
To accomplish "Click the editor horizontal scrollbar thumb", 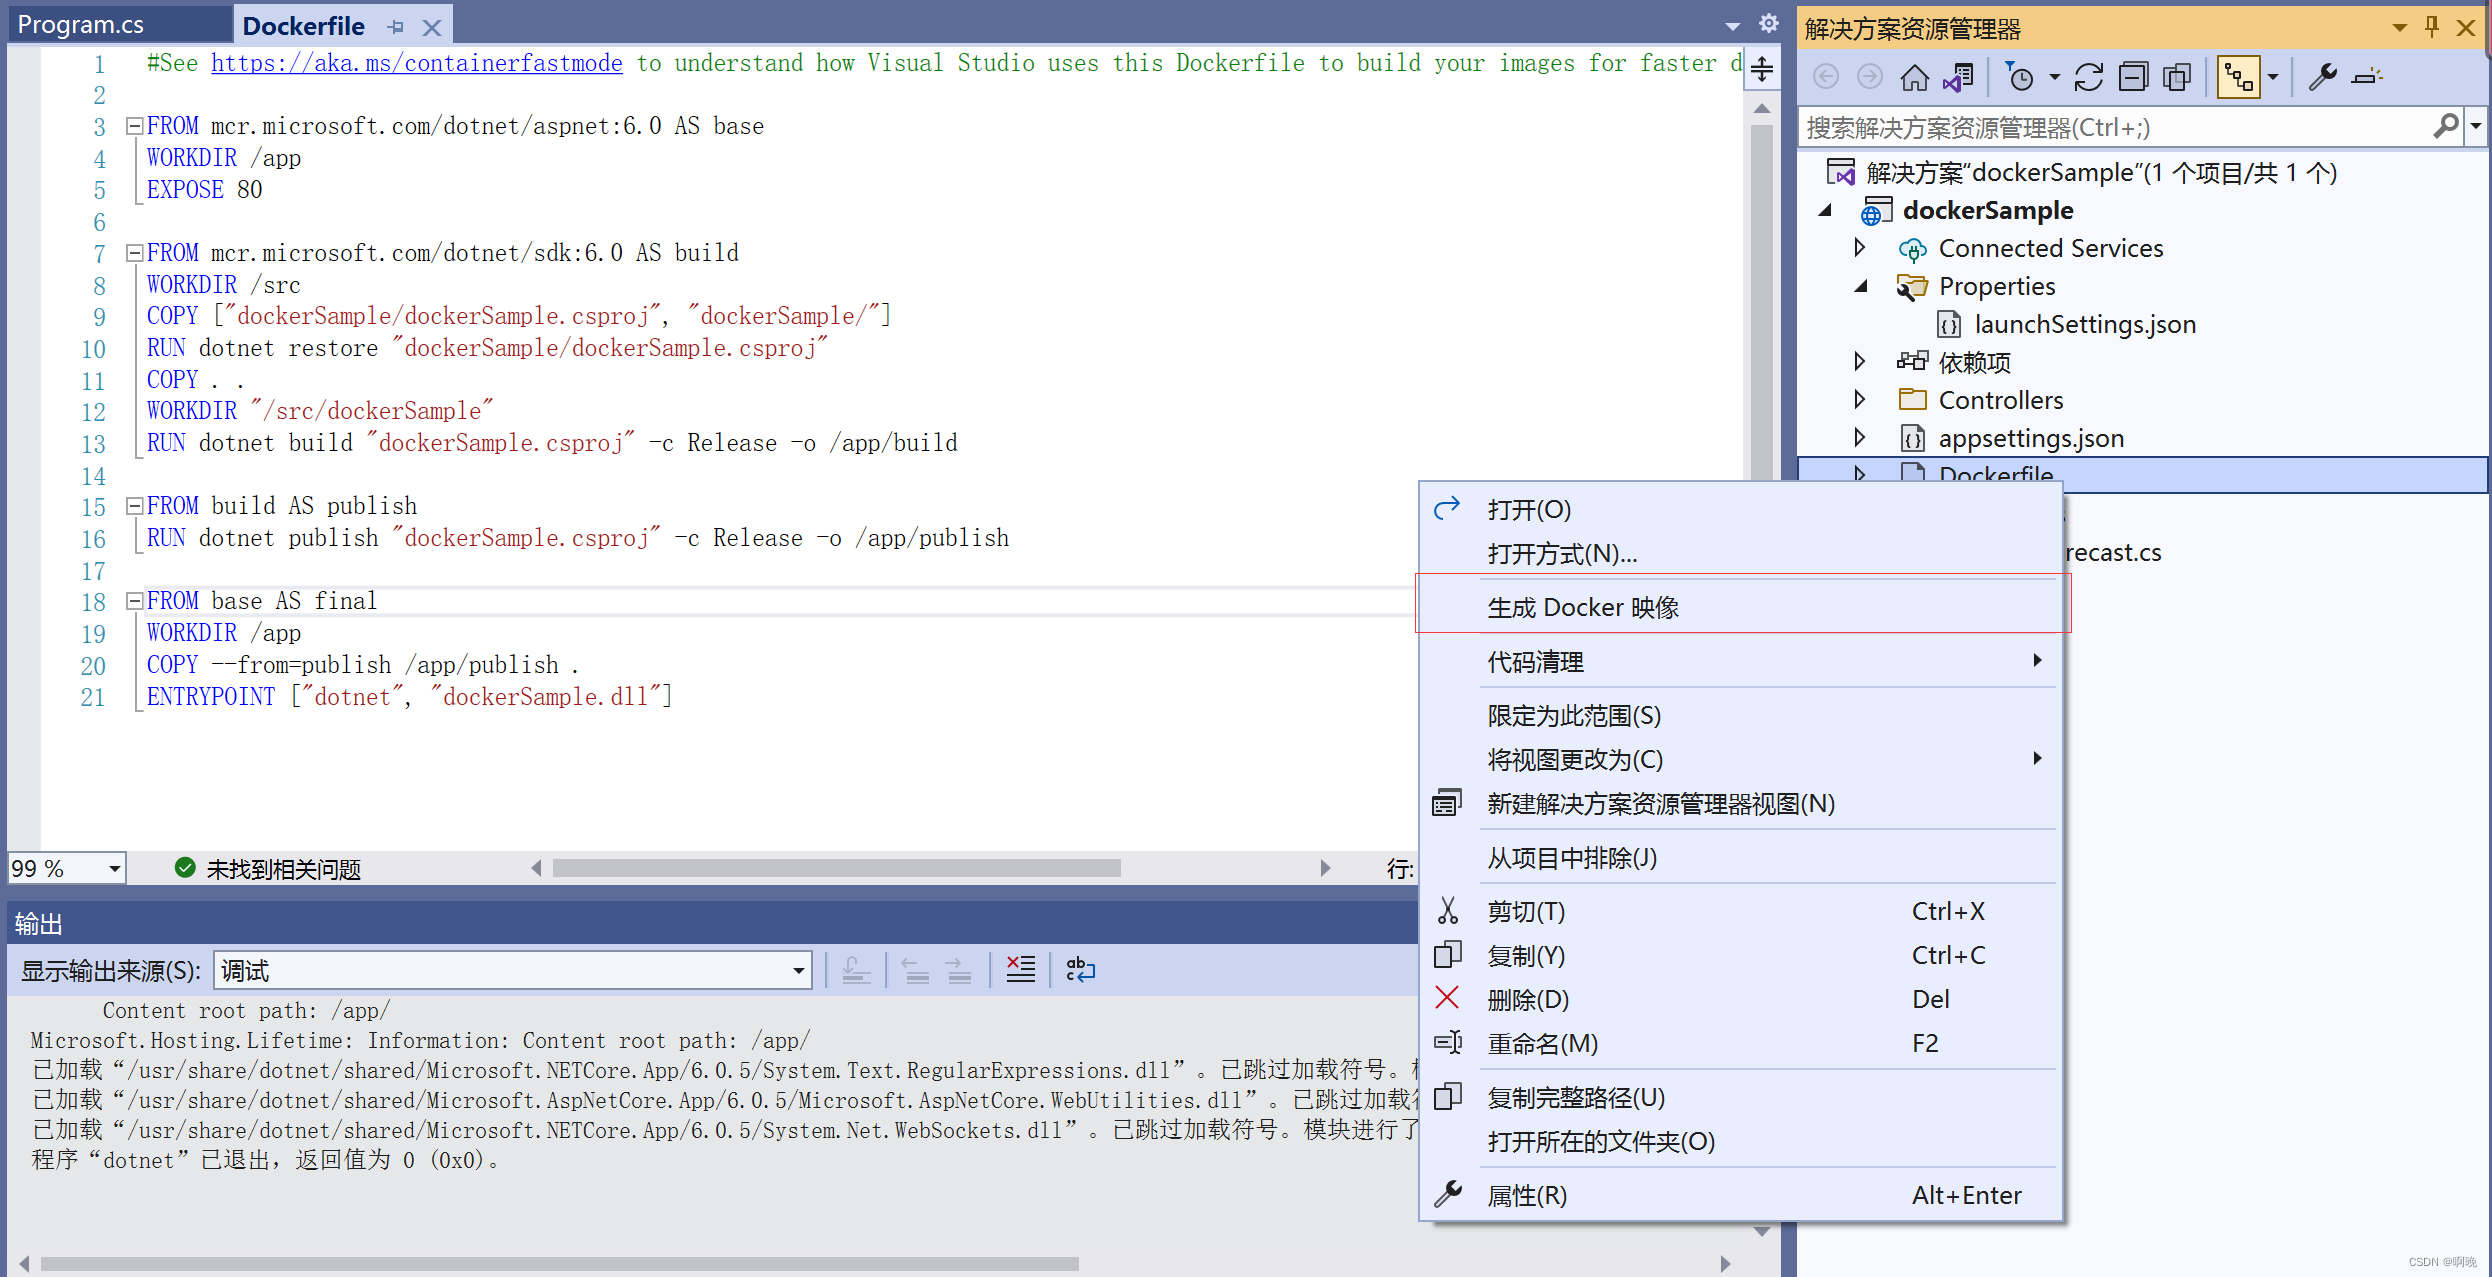I will click(x=835, y=868).
